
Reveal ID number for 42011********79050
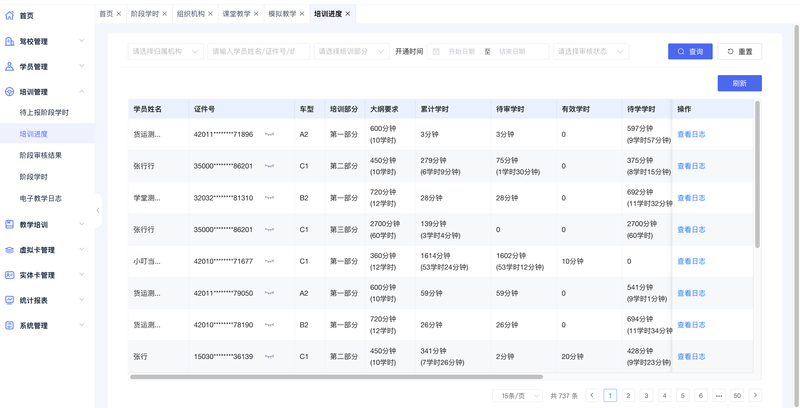tap(269, 293)
